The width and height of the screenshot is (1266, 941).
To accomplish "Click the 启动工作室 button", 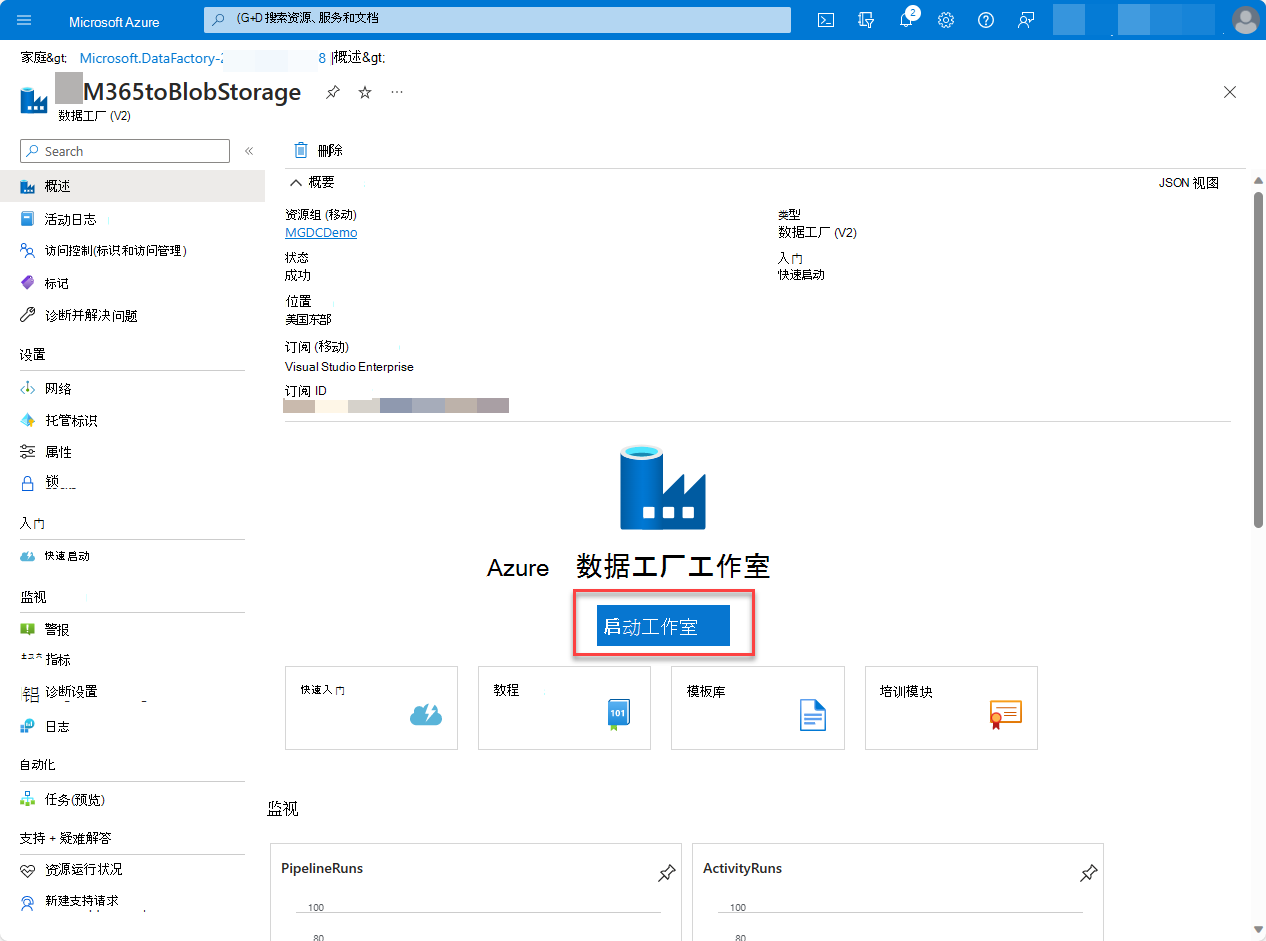I will [663, 626].
